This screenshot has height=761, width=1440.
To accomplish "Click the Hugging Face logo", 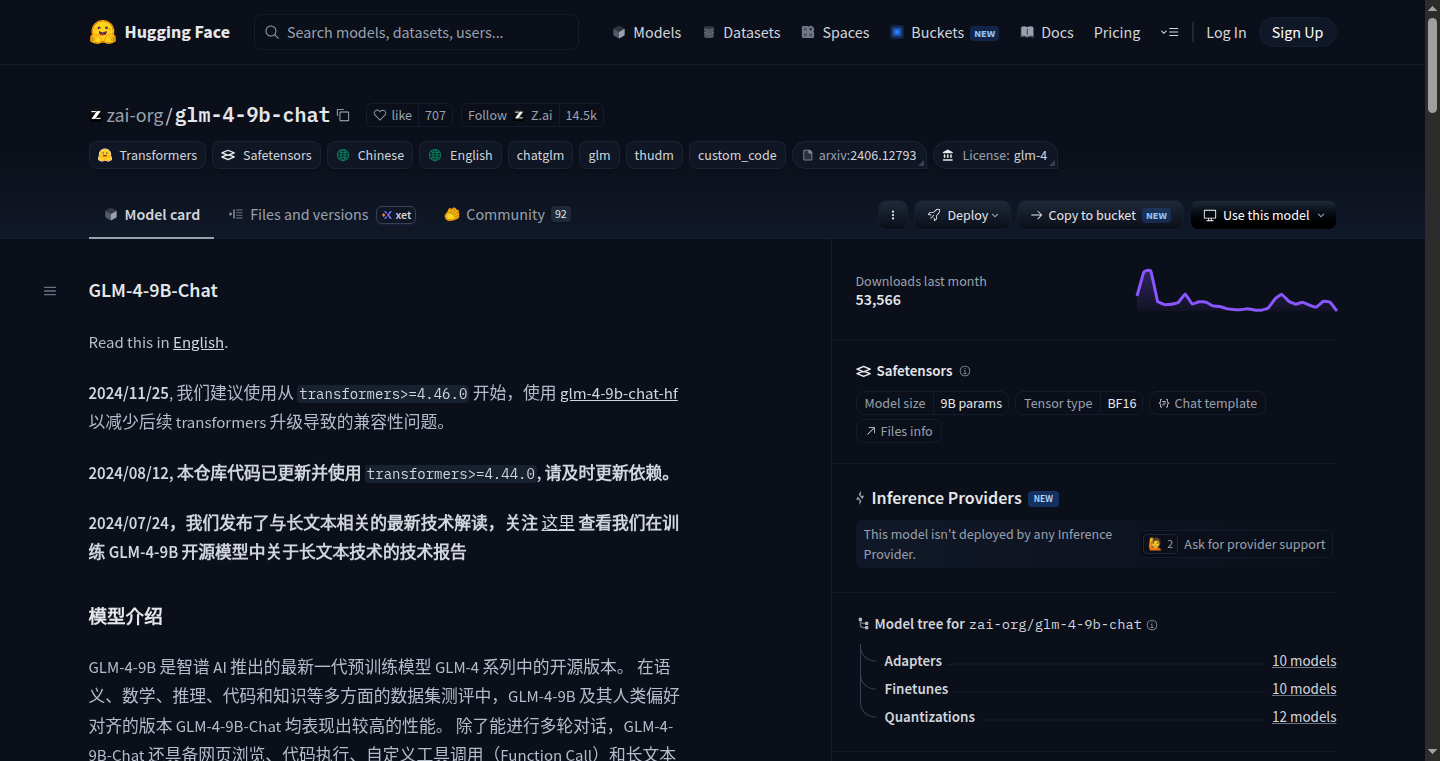I will (x=159, y=32).
